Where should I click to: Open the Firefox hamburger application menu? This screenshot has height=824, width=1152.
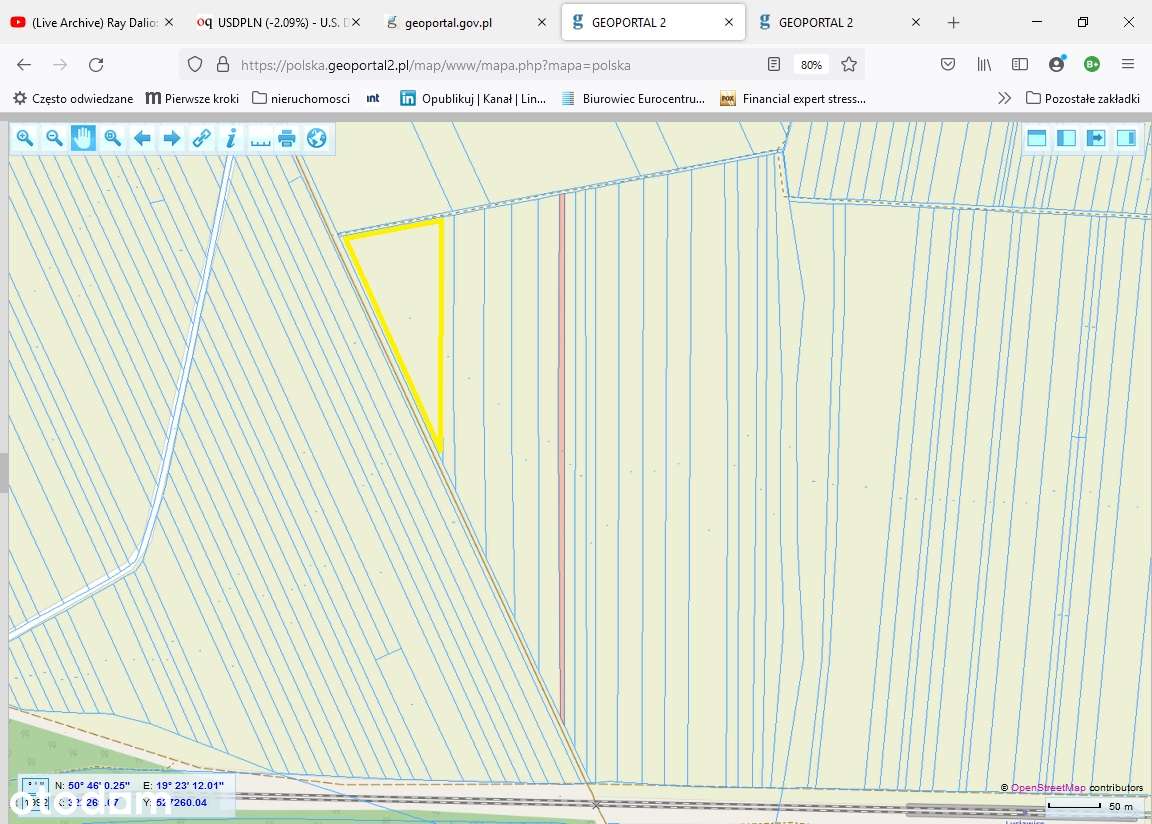(1128, 64)
